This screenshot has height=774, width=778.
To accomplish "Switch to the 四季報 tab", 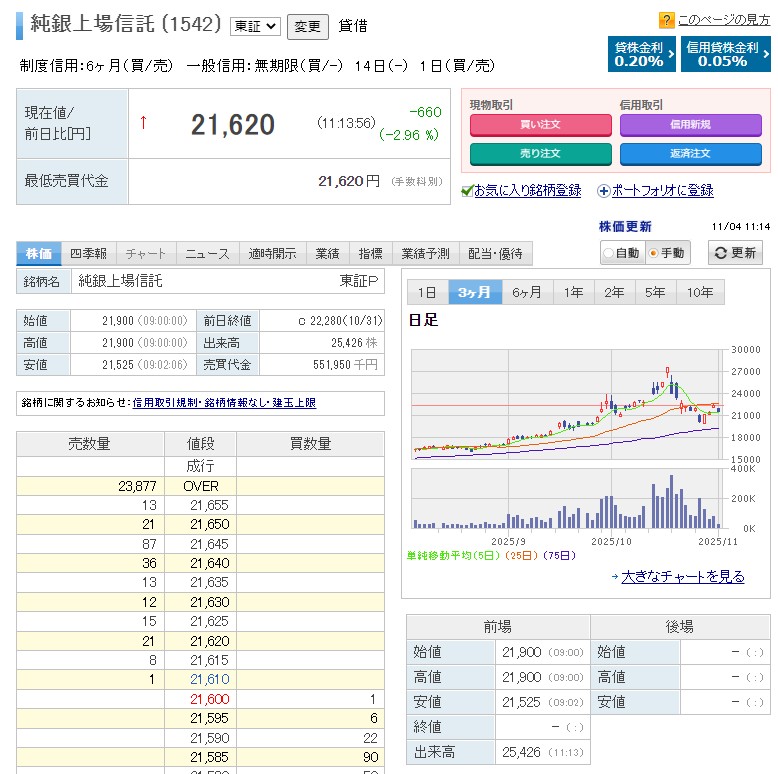I will pos(89,253).
